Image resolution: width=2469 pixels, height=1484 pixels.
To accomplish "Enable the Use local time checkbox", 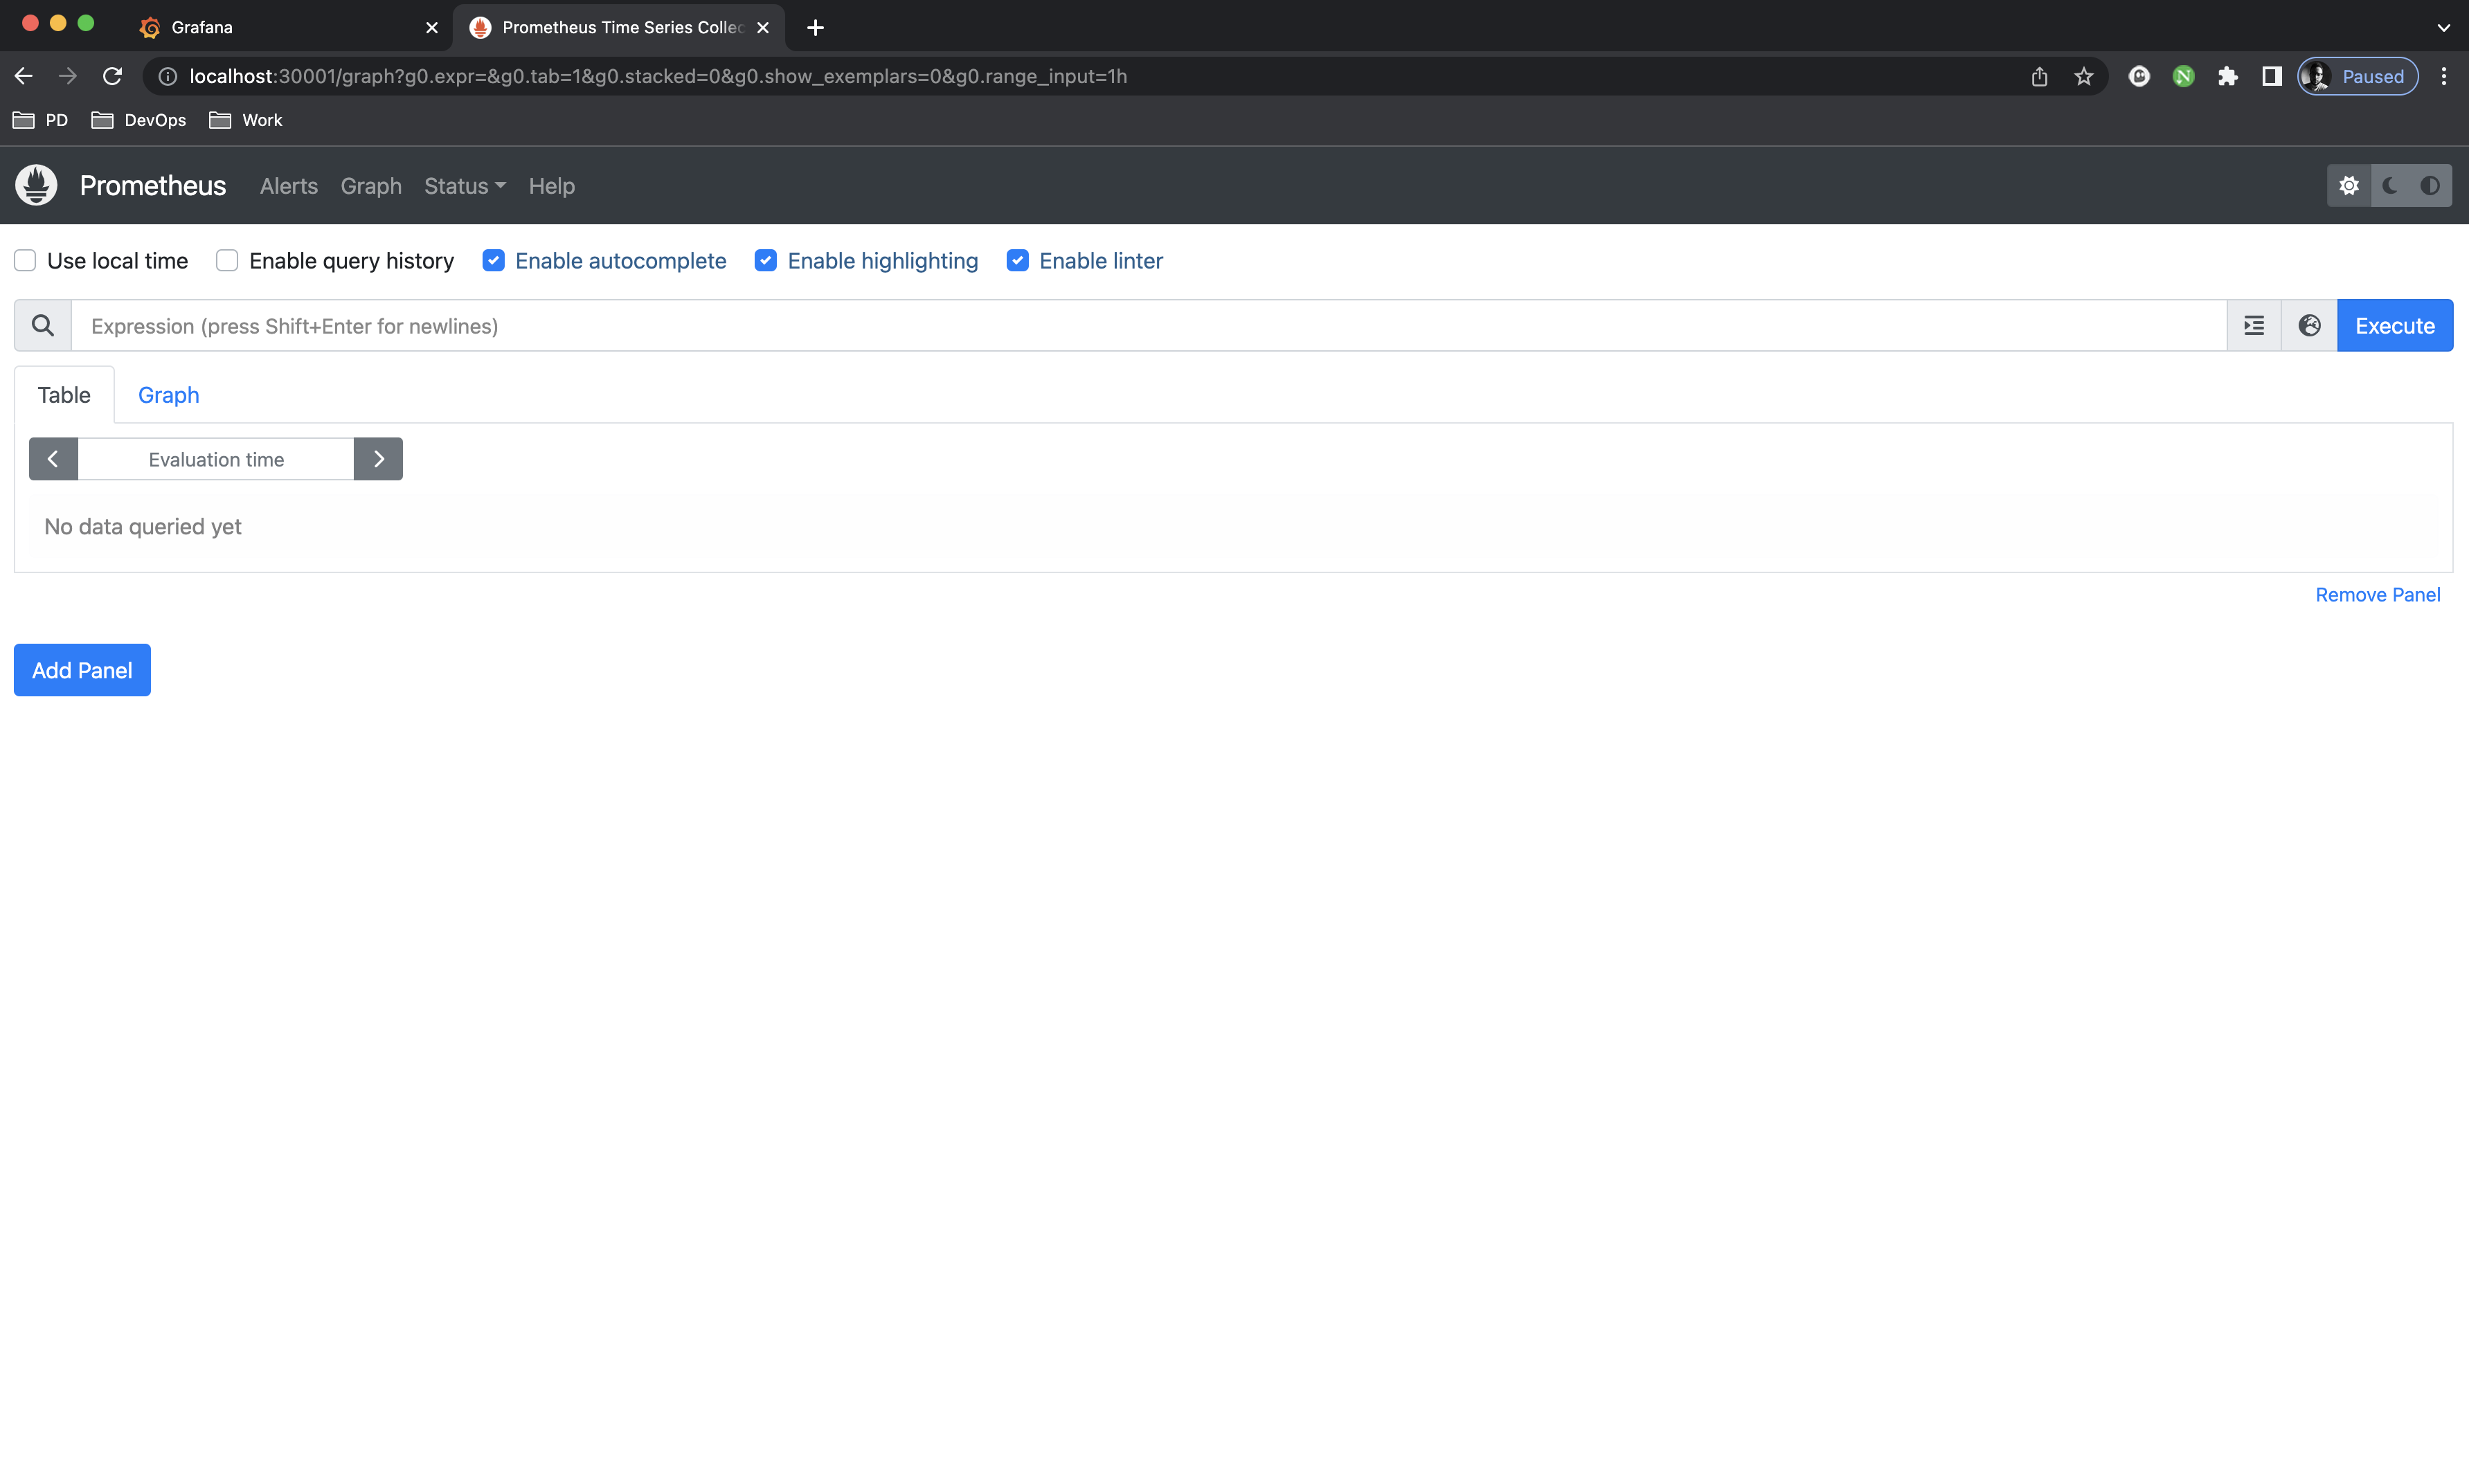I will (x=25, y=261).
